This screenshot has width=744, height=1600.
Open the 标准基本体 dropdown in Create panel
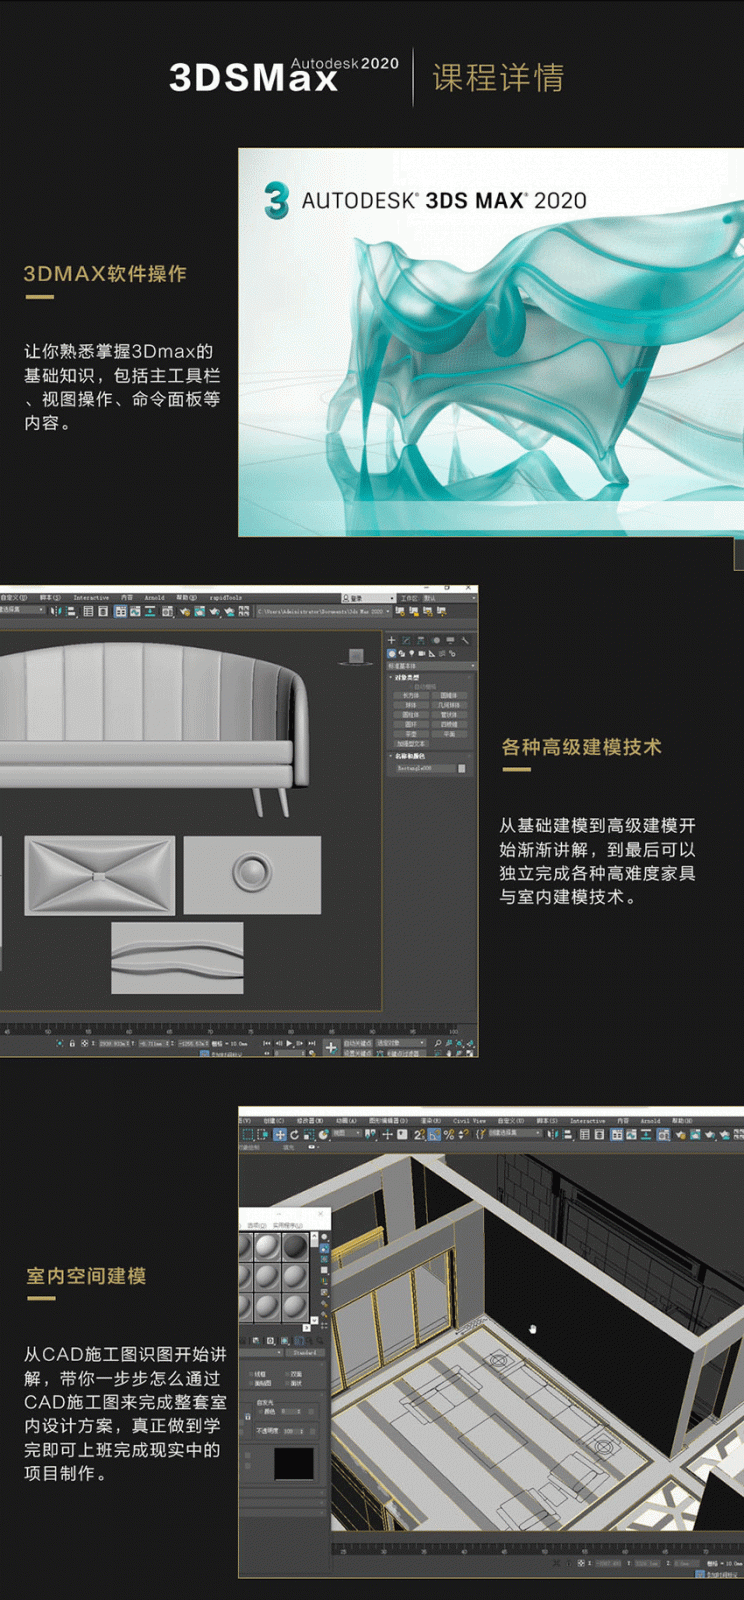431,666
